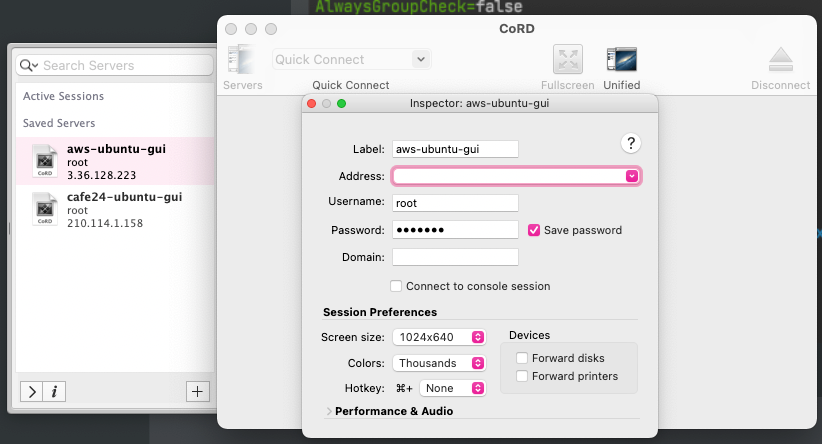The width and height of the screenshot is (822, 444).
Task: Click the Active Sessions header
Action: point(63,96)
